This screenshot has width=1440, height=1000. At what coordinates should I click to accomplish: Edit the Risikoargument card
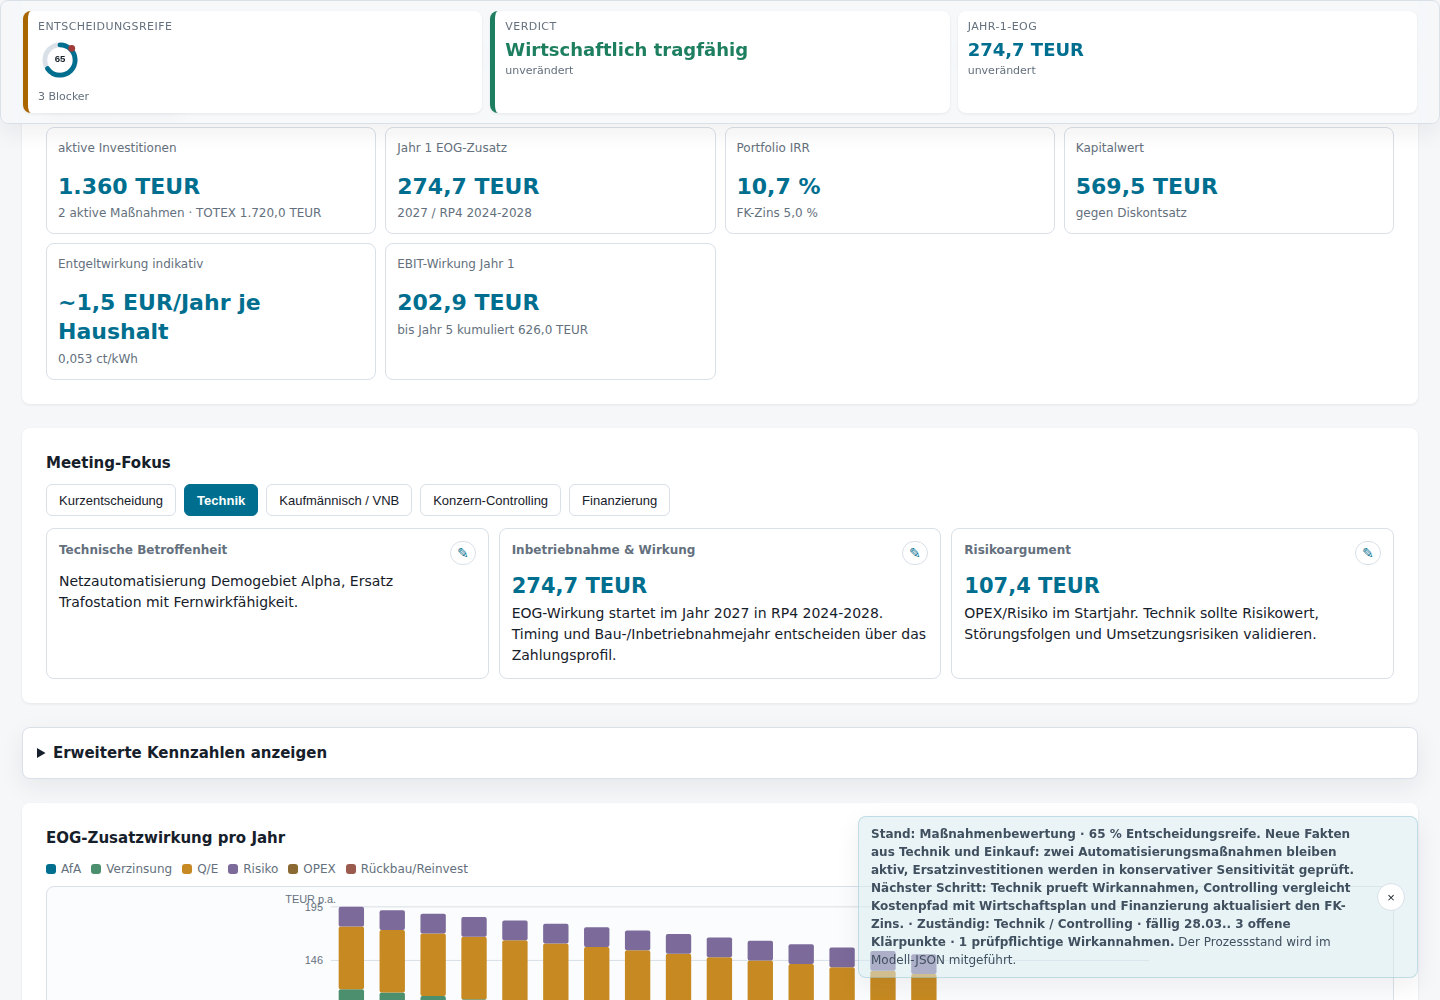(x=1368, y=553)
